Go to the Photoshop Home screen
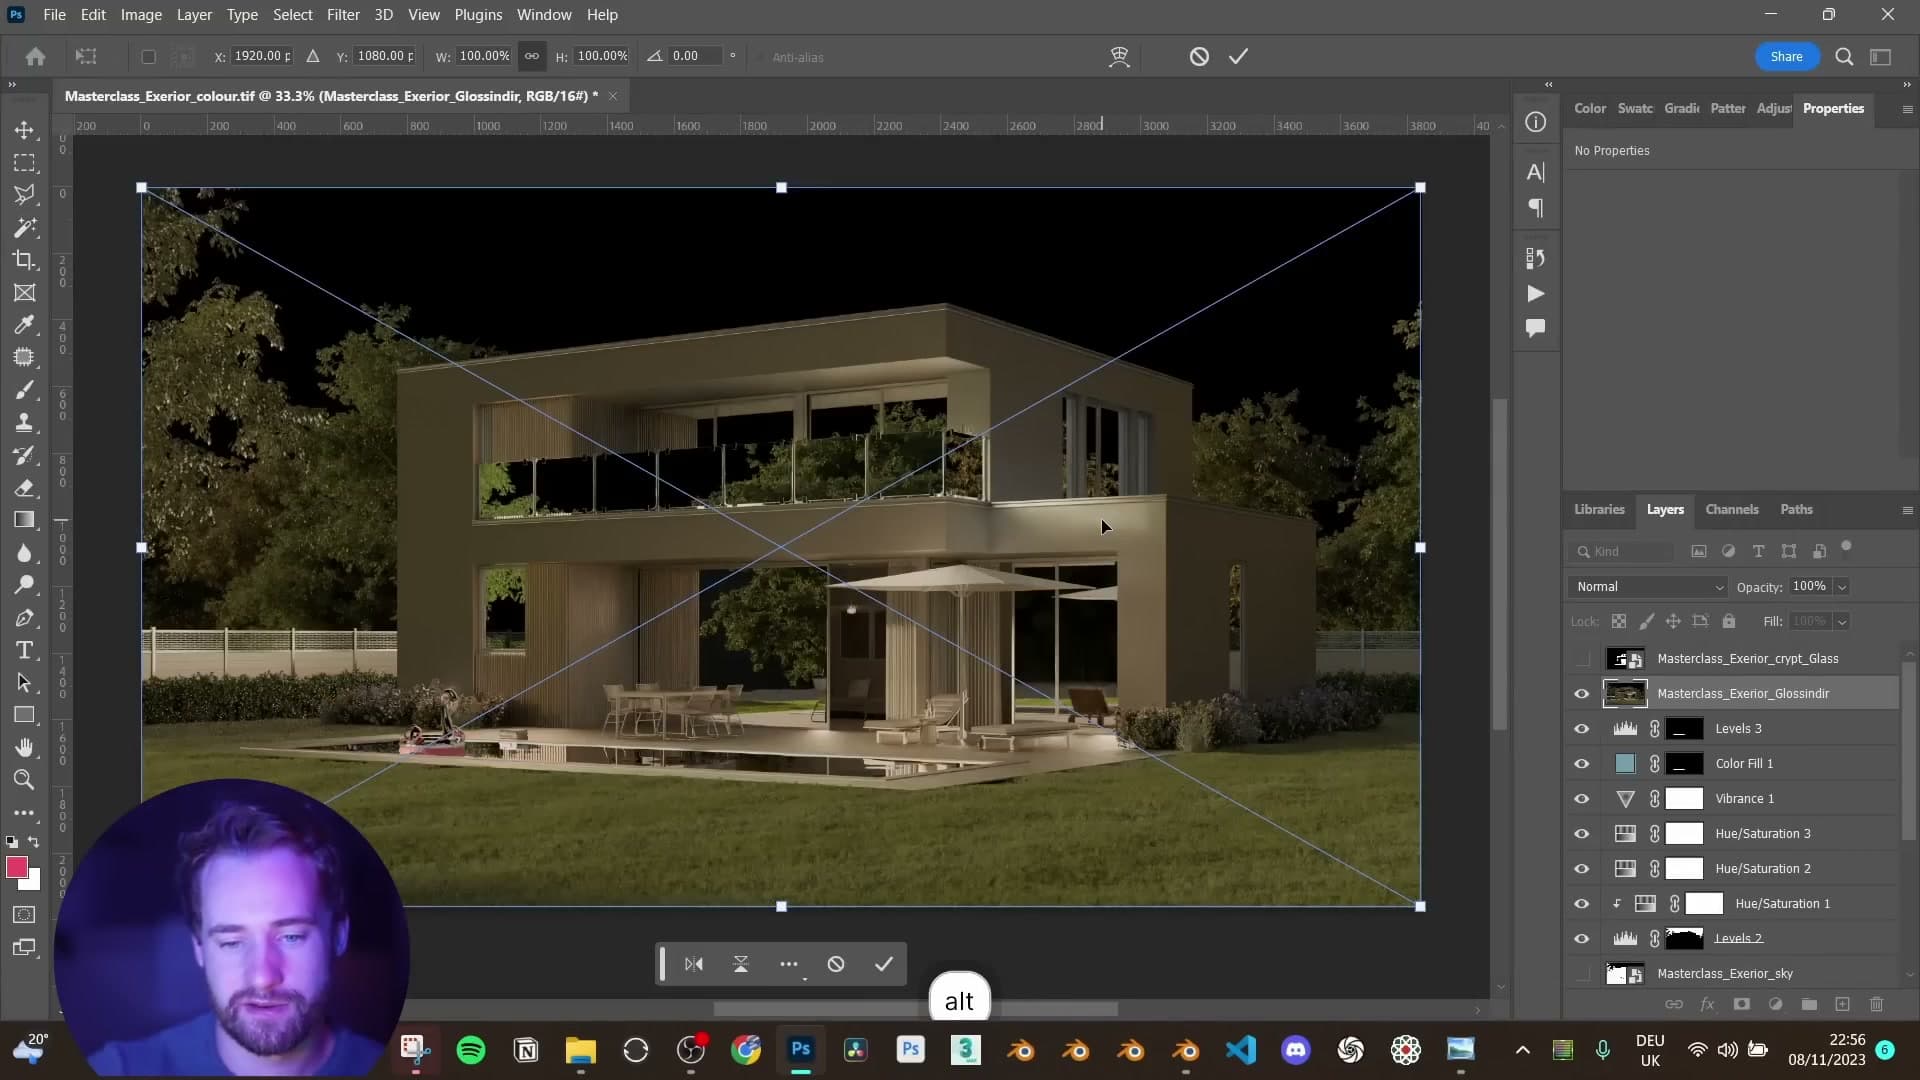 tap(36, 57)
